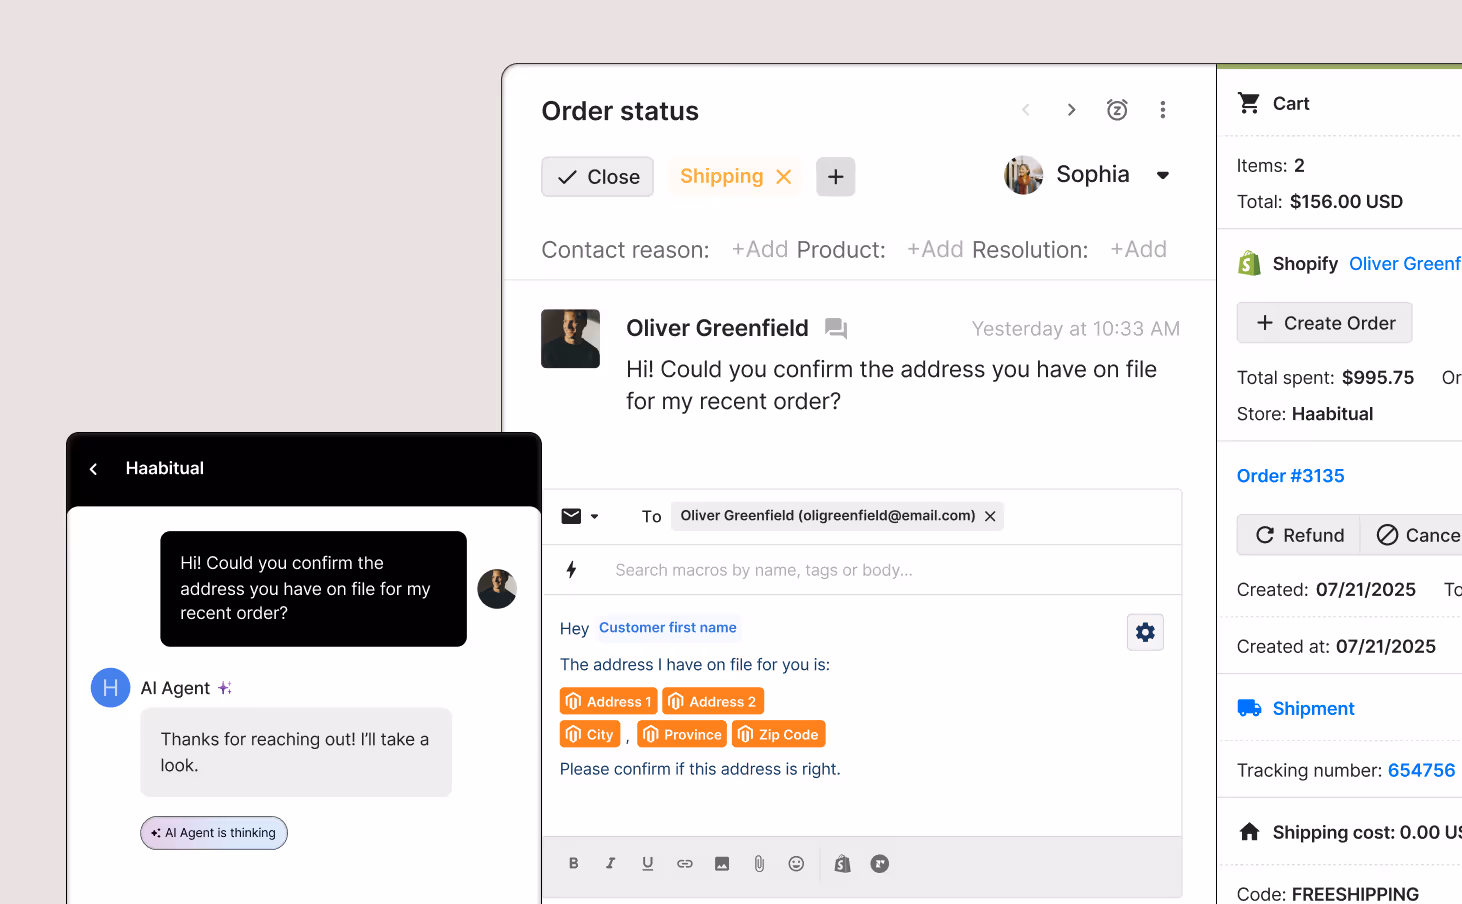This screenshot has height=904, width=1462.
Task: Click customer avatar in Haabitual chat
Action: [x=497, y=589]
